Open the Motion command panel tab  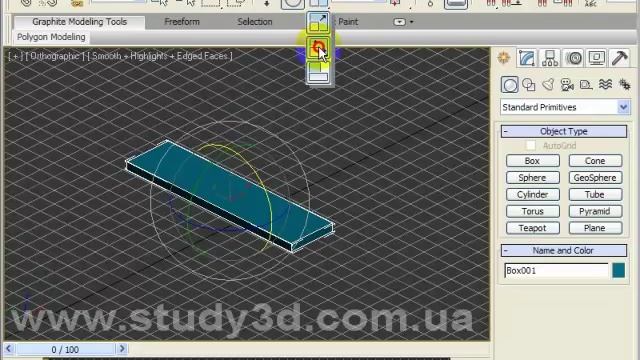click(x=573, y=58)
